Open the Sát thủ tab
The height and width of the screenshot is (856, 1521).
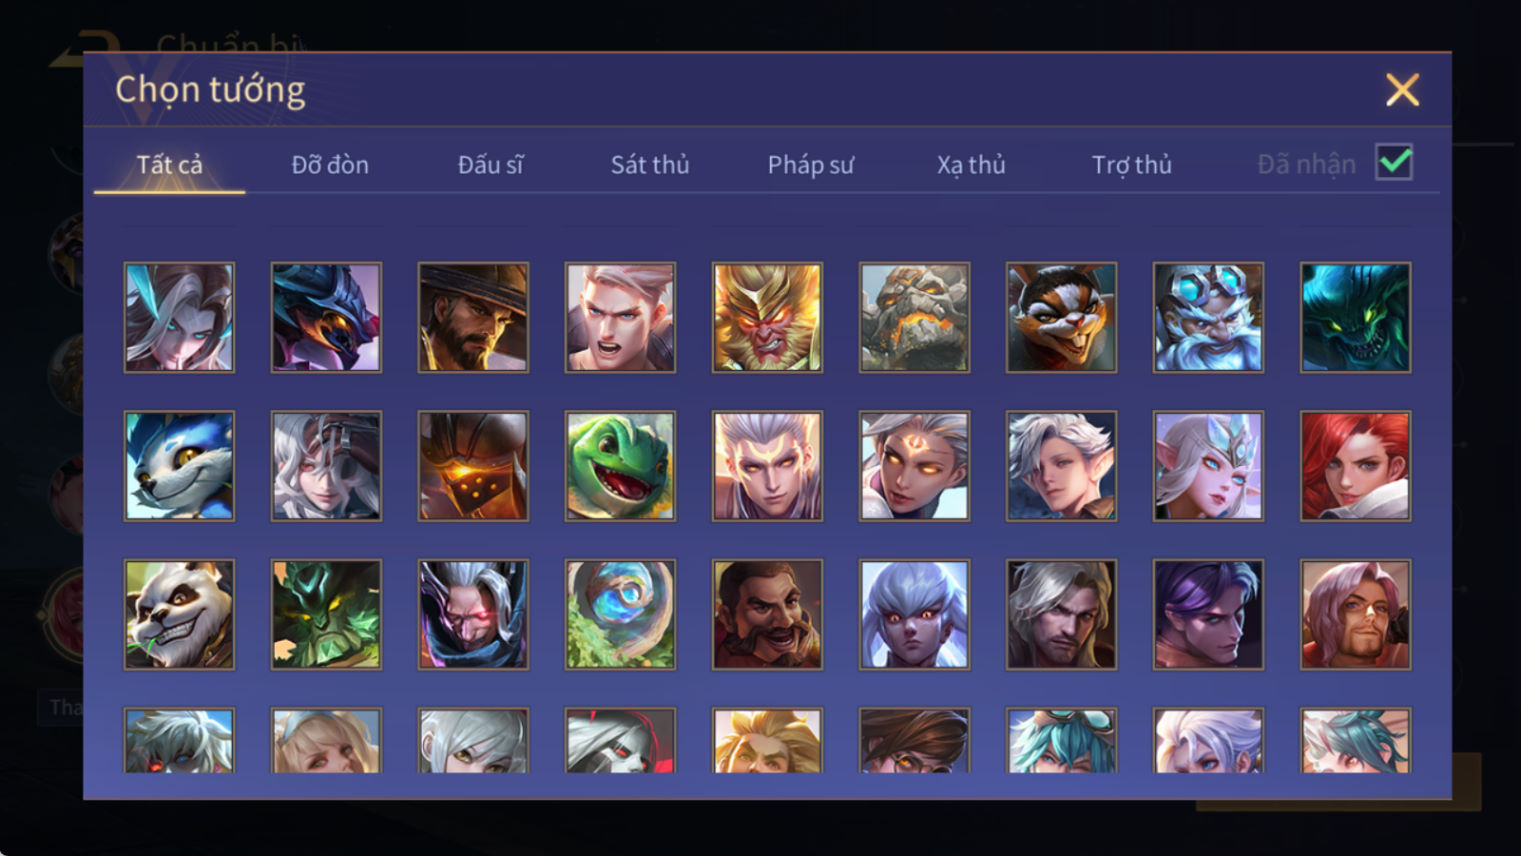pyautogui.click(x=650, y=165)
